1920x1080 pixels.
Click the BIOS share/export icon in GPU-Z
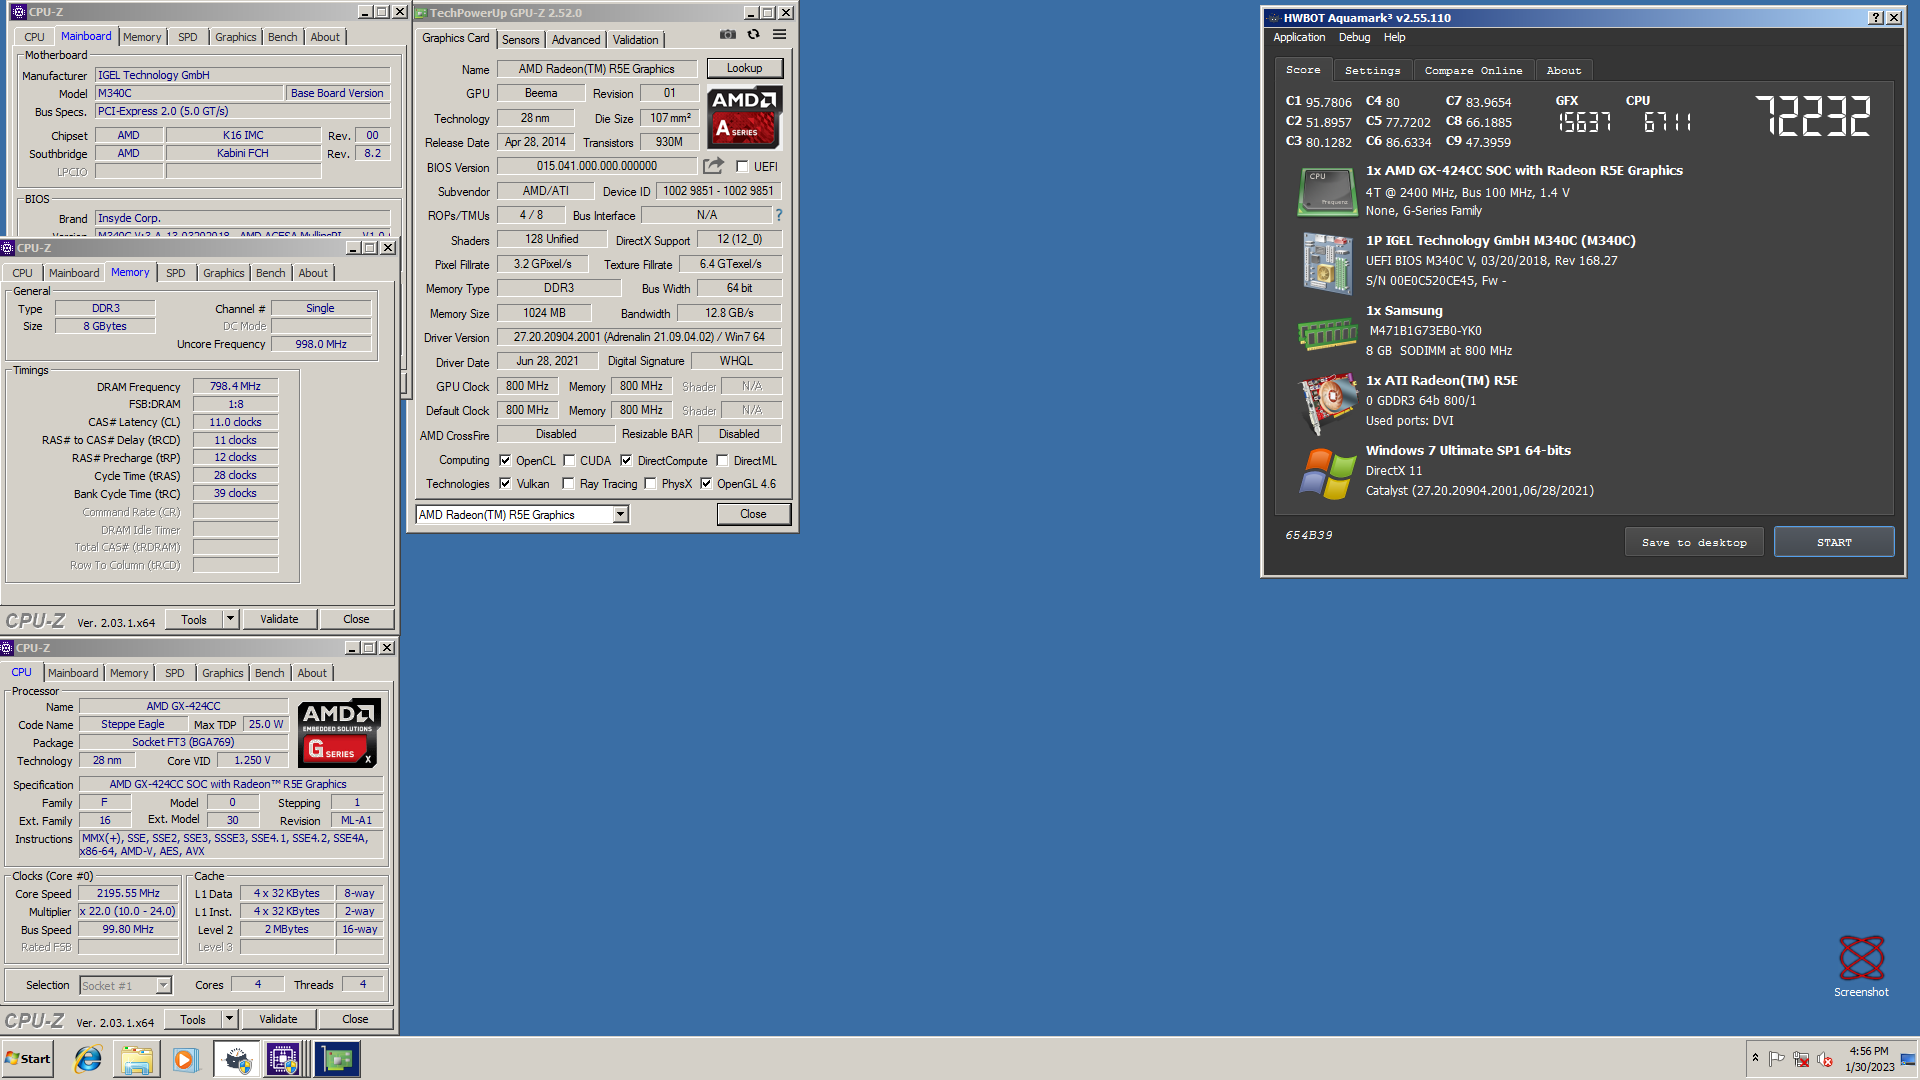click(x=713, y=166)
